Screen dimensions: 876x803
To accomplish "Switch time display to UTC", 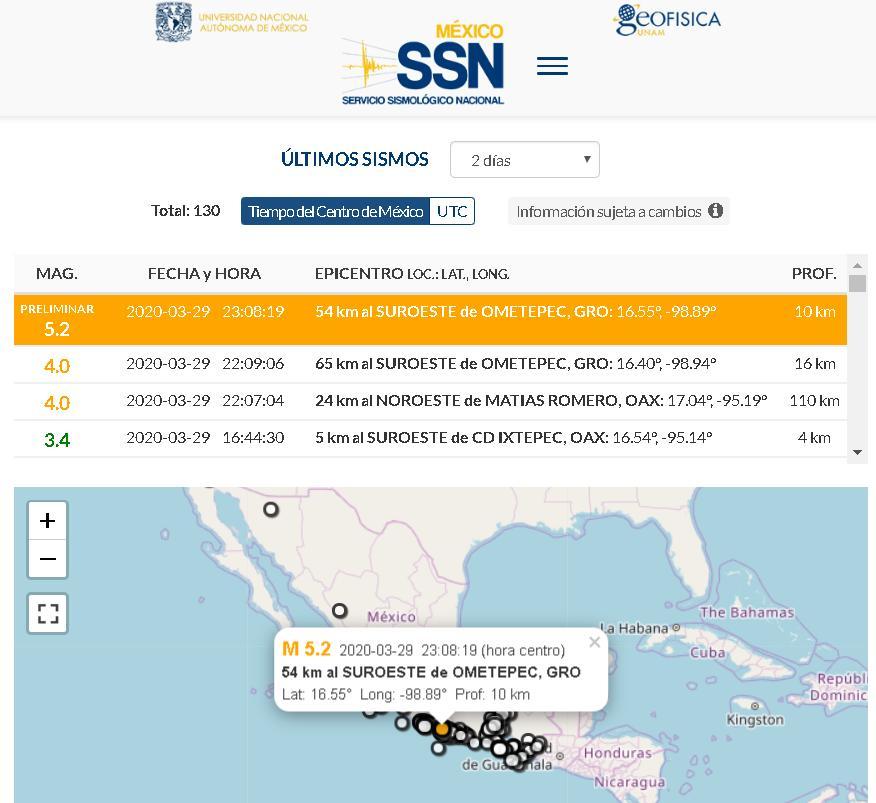I will point(452,211).
